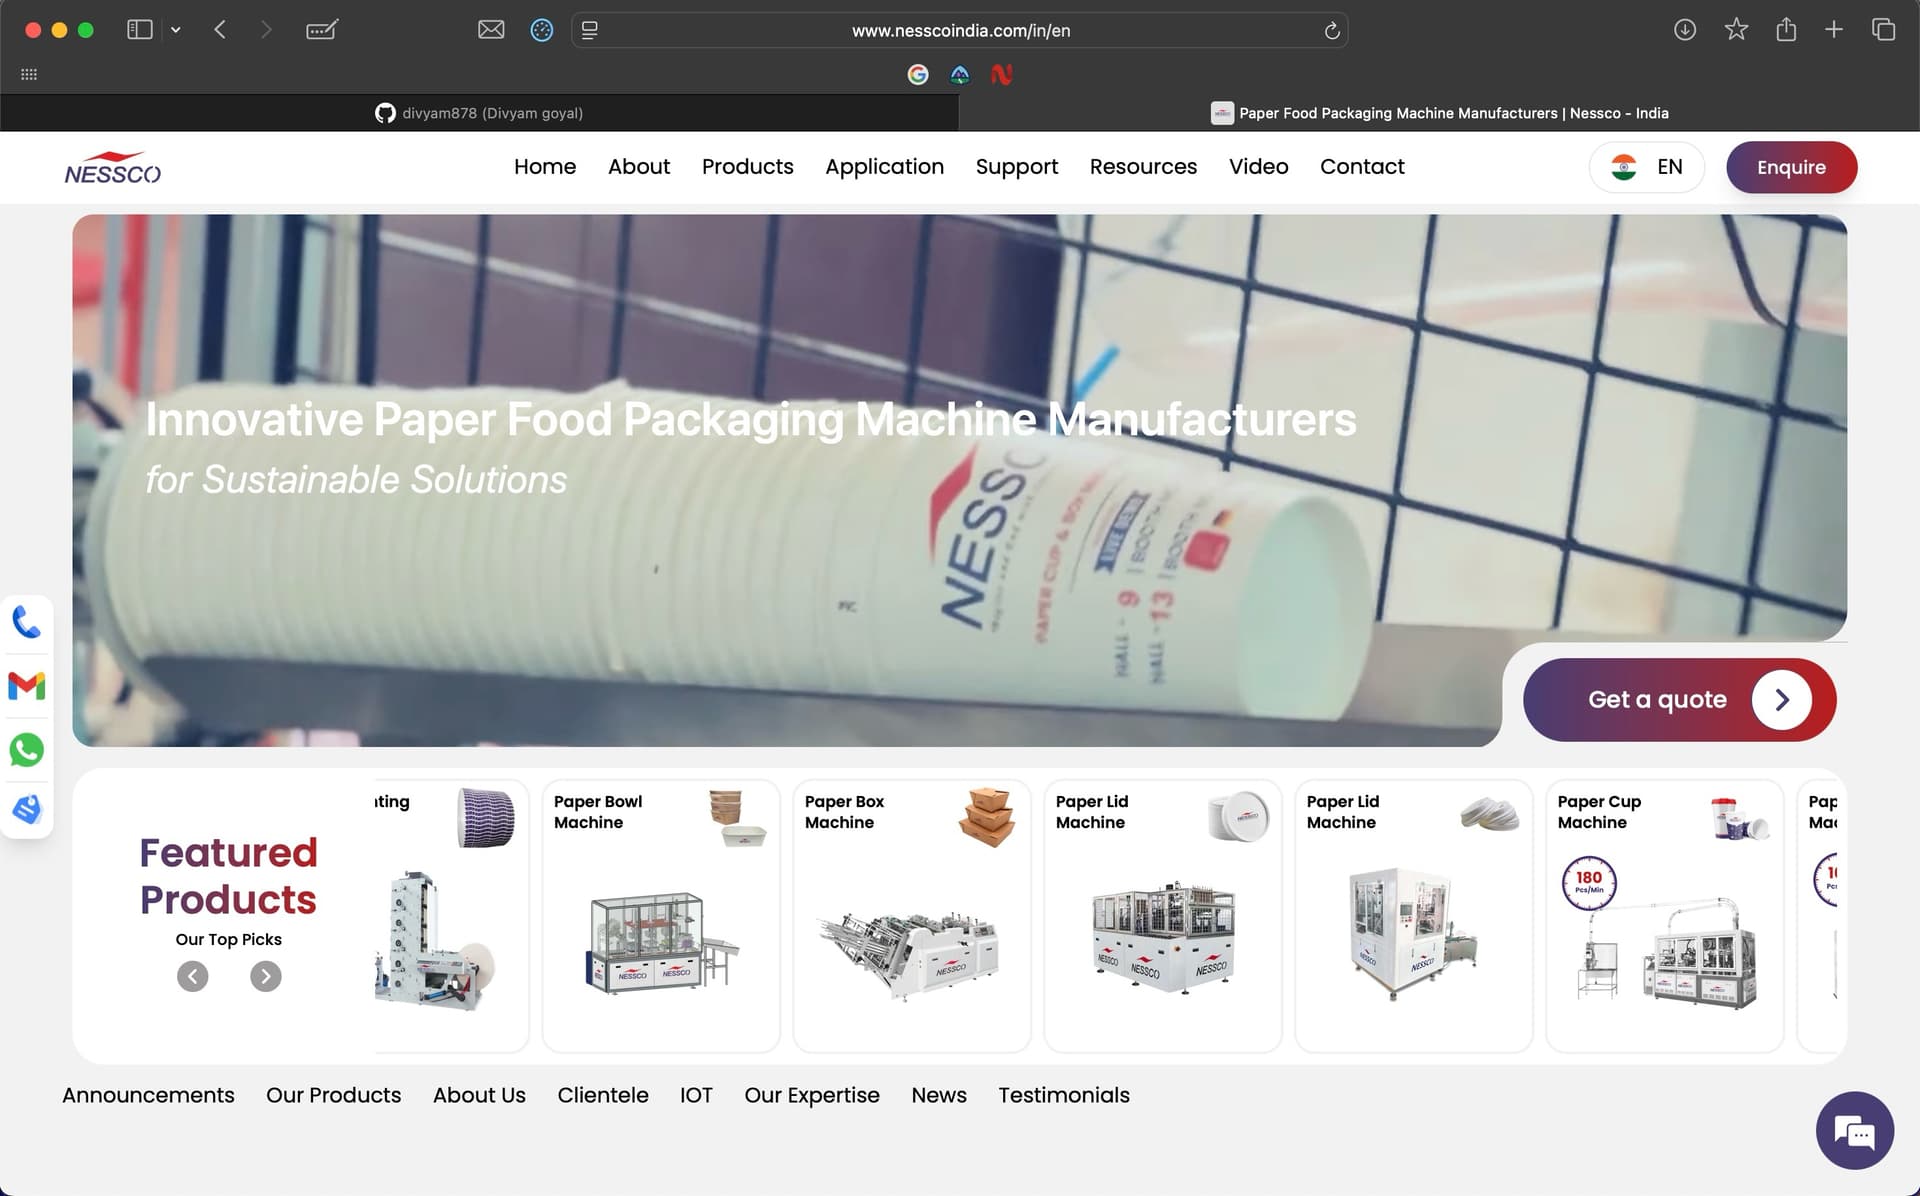Show the tab overview icon
1920x1196 pixels.
point(1883,30)
